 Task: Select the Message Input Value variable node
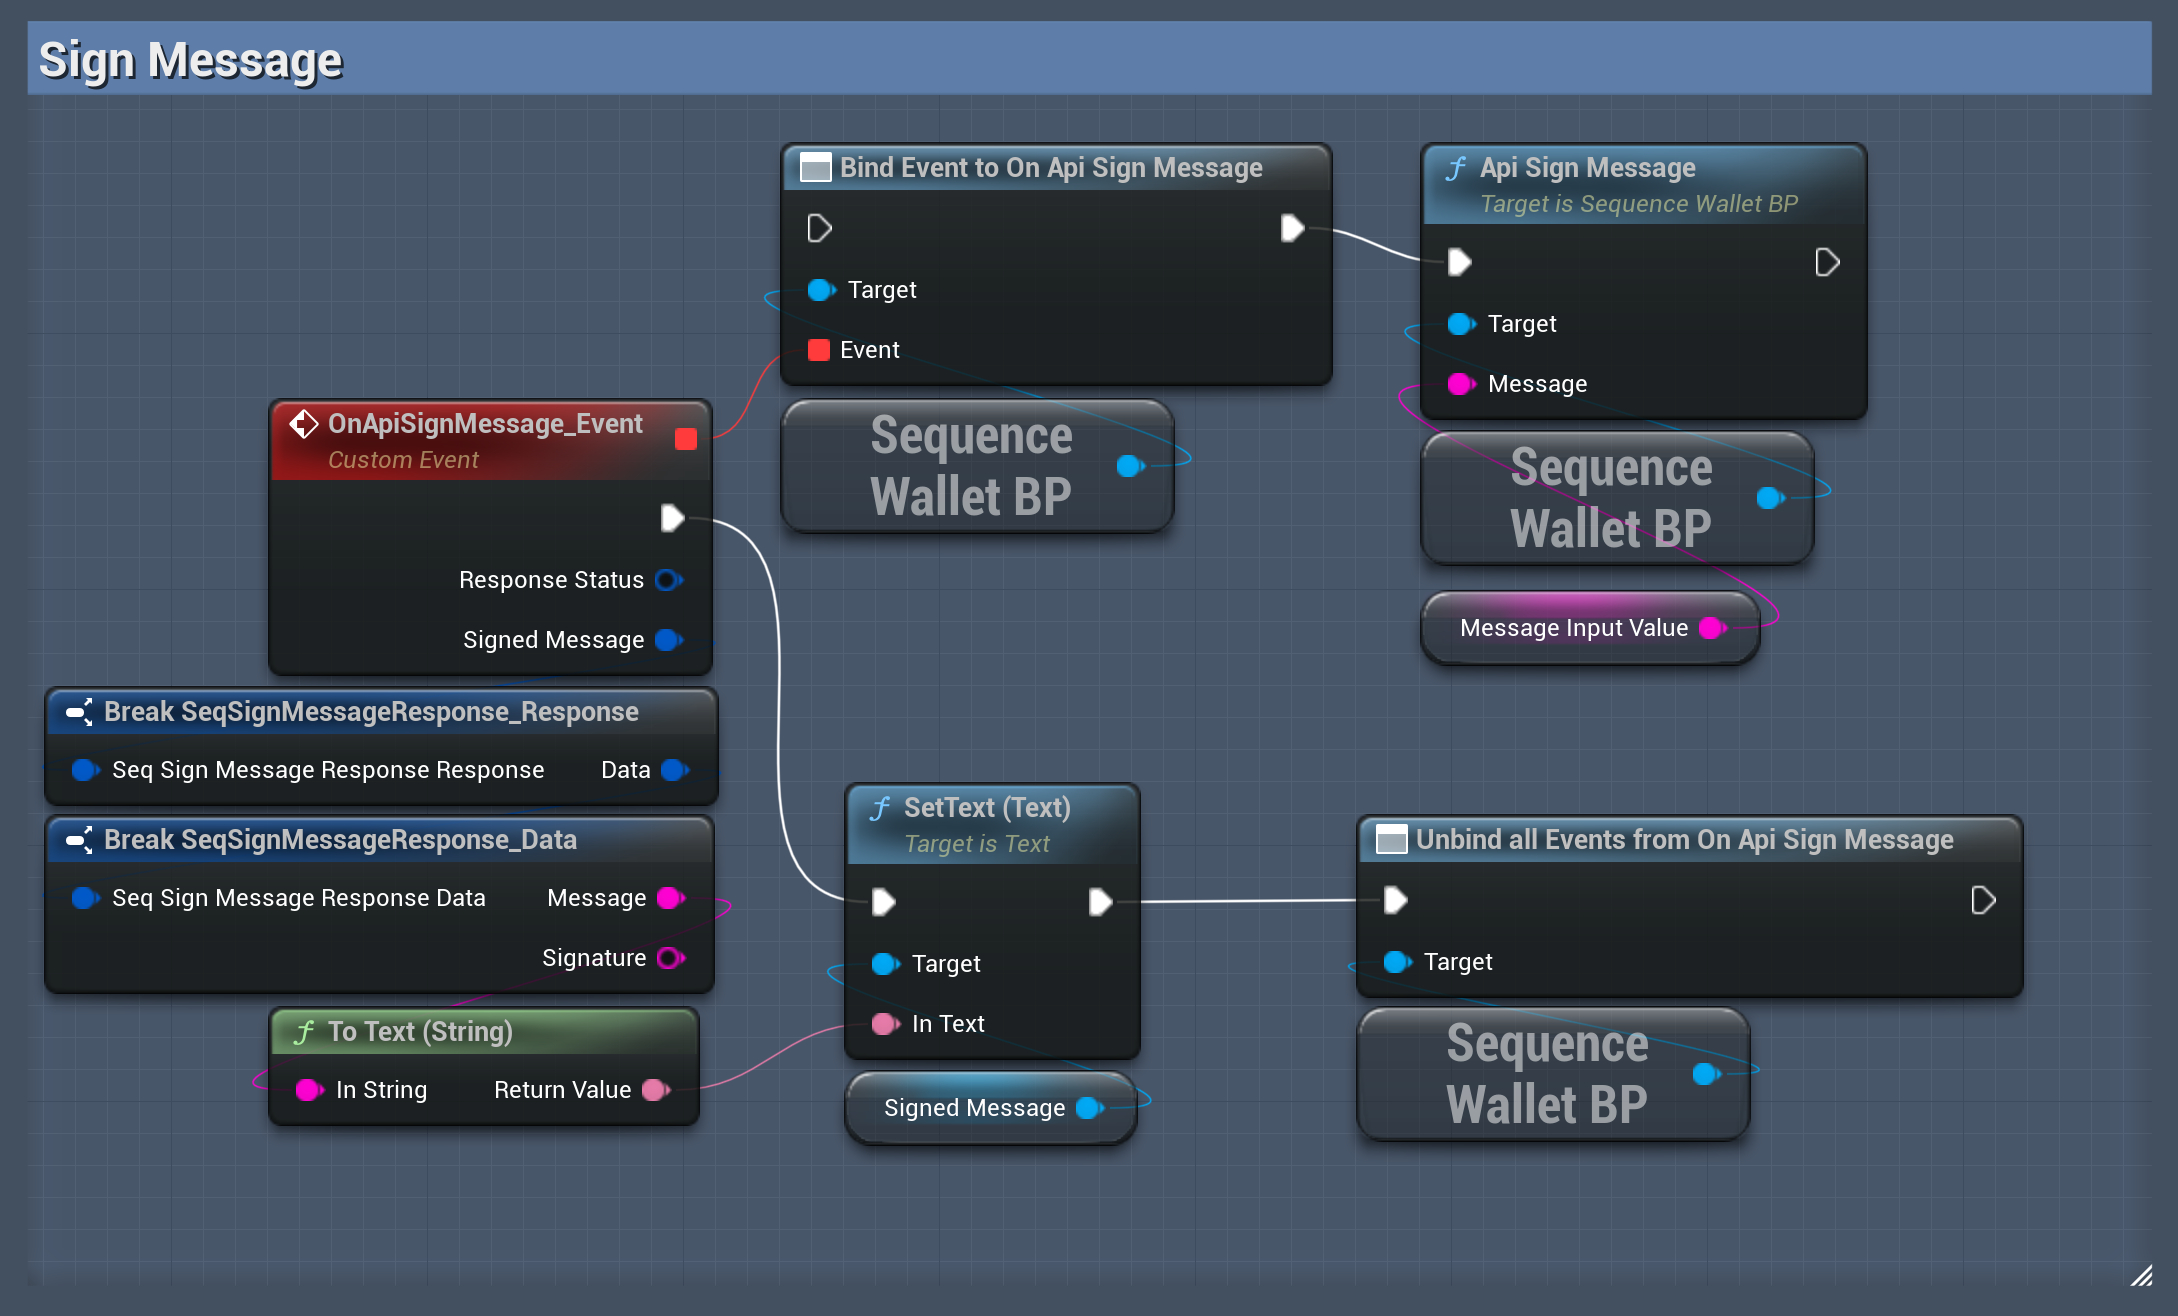[1573, 628]
